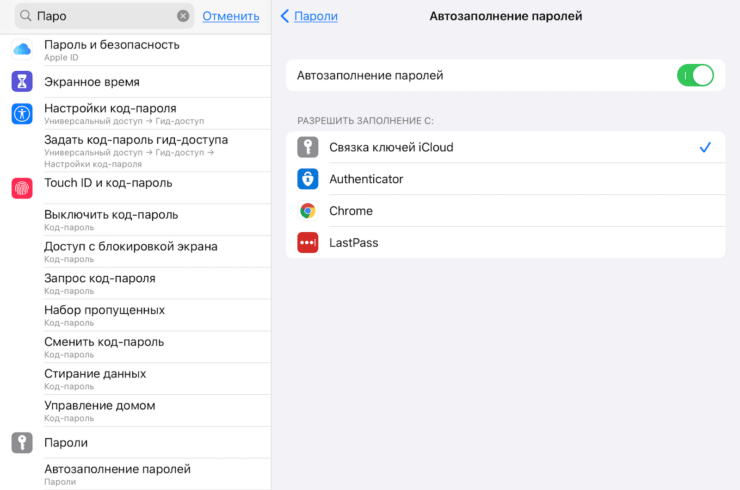The width and height of the screenshot is (740, 490).
Task: Select LastPass for password filling
Action: pos(505,243)
